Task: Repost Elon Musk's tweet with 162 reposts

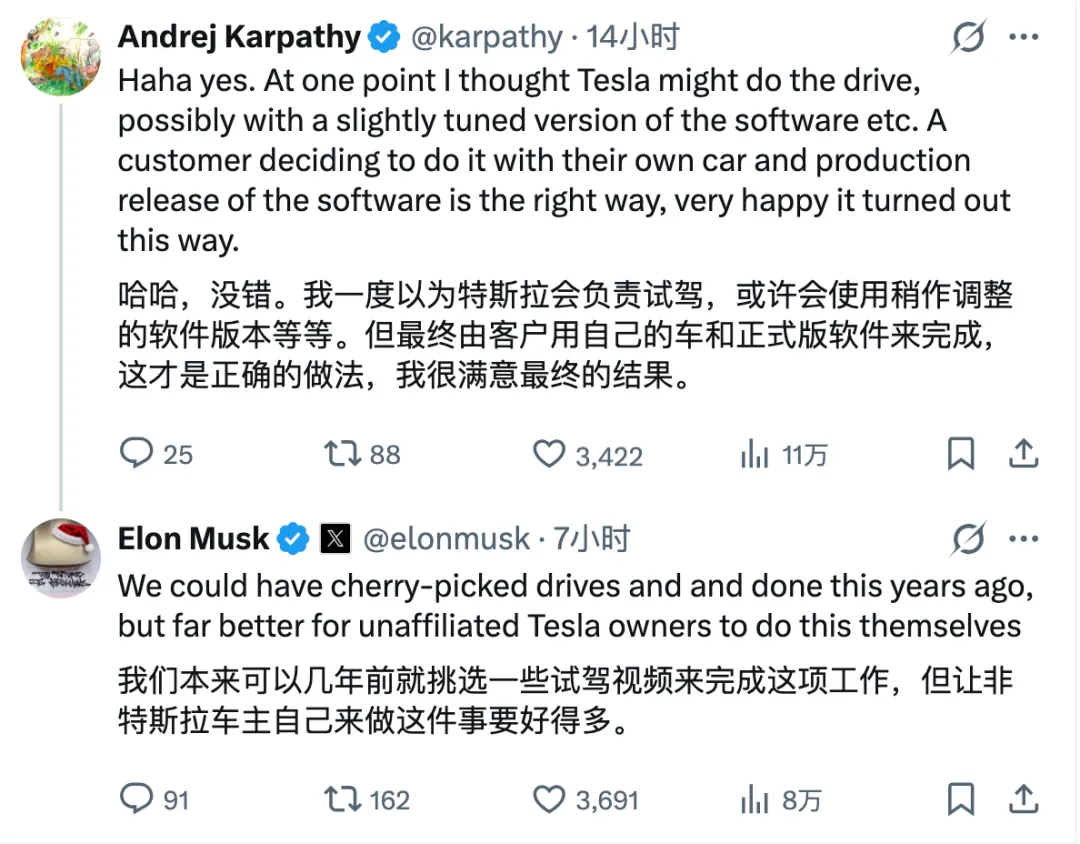Action: [x=343, y=799]
